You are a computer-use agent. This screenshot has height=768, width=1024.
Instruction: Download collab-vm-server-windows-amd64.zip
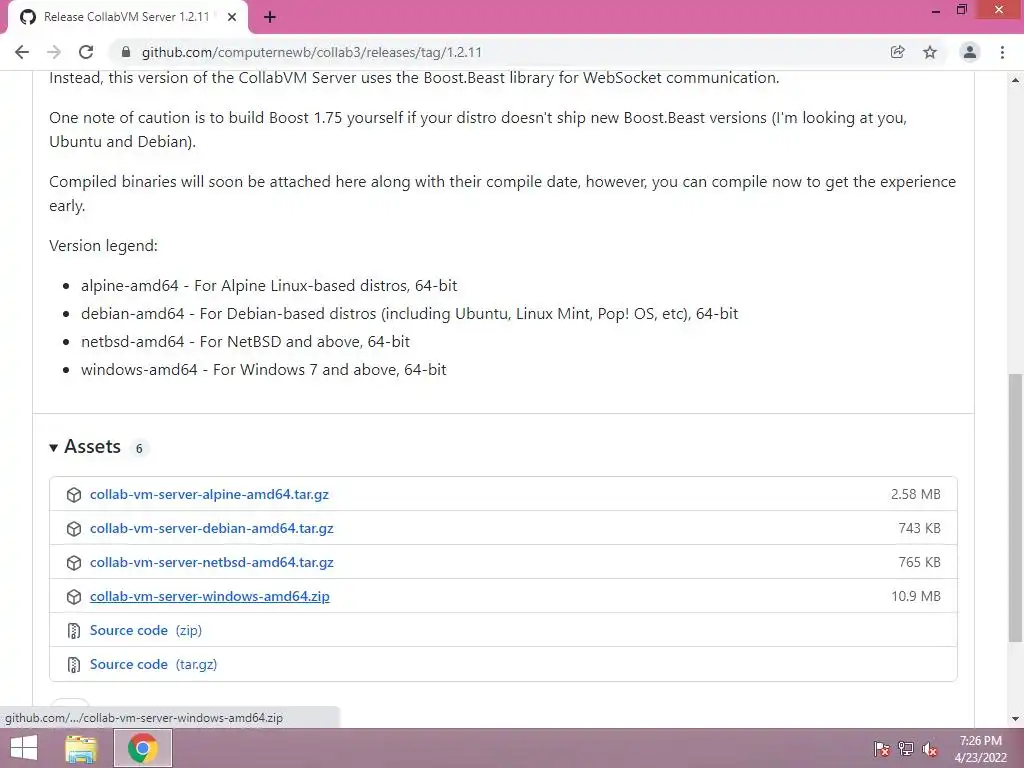[x=210, y=596]
